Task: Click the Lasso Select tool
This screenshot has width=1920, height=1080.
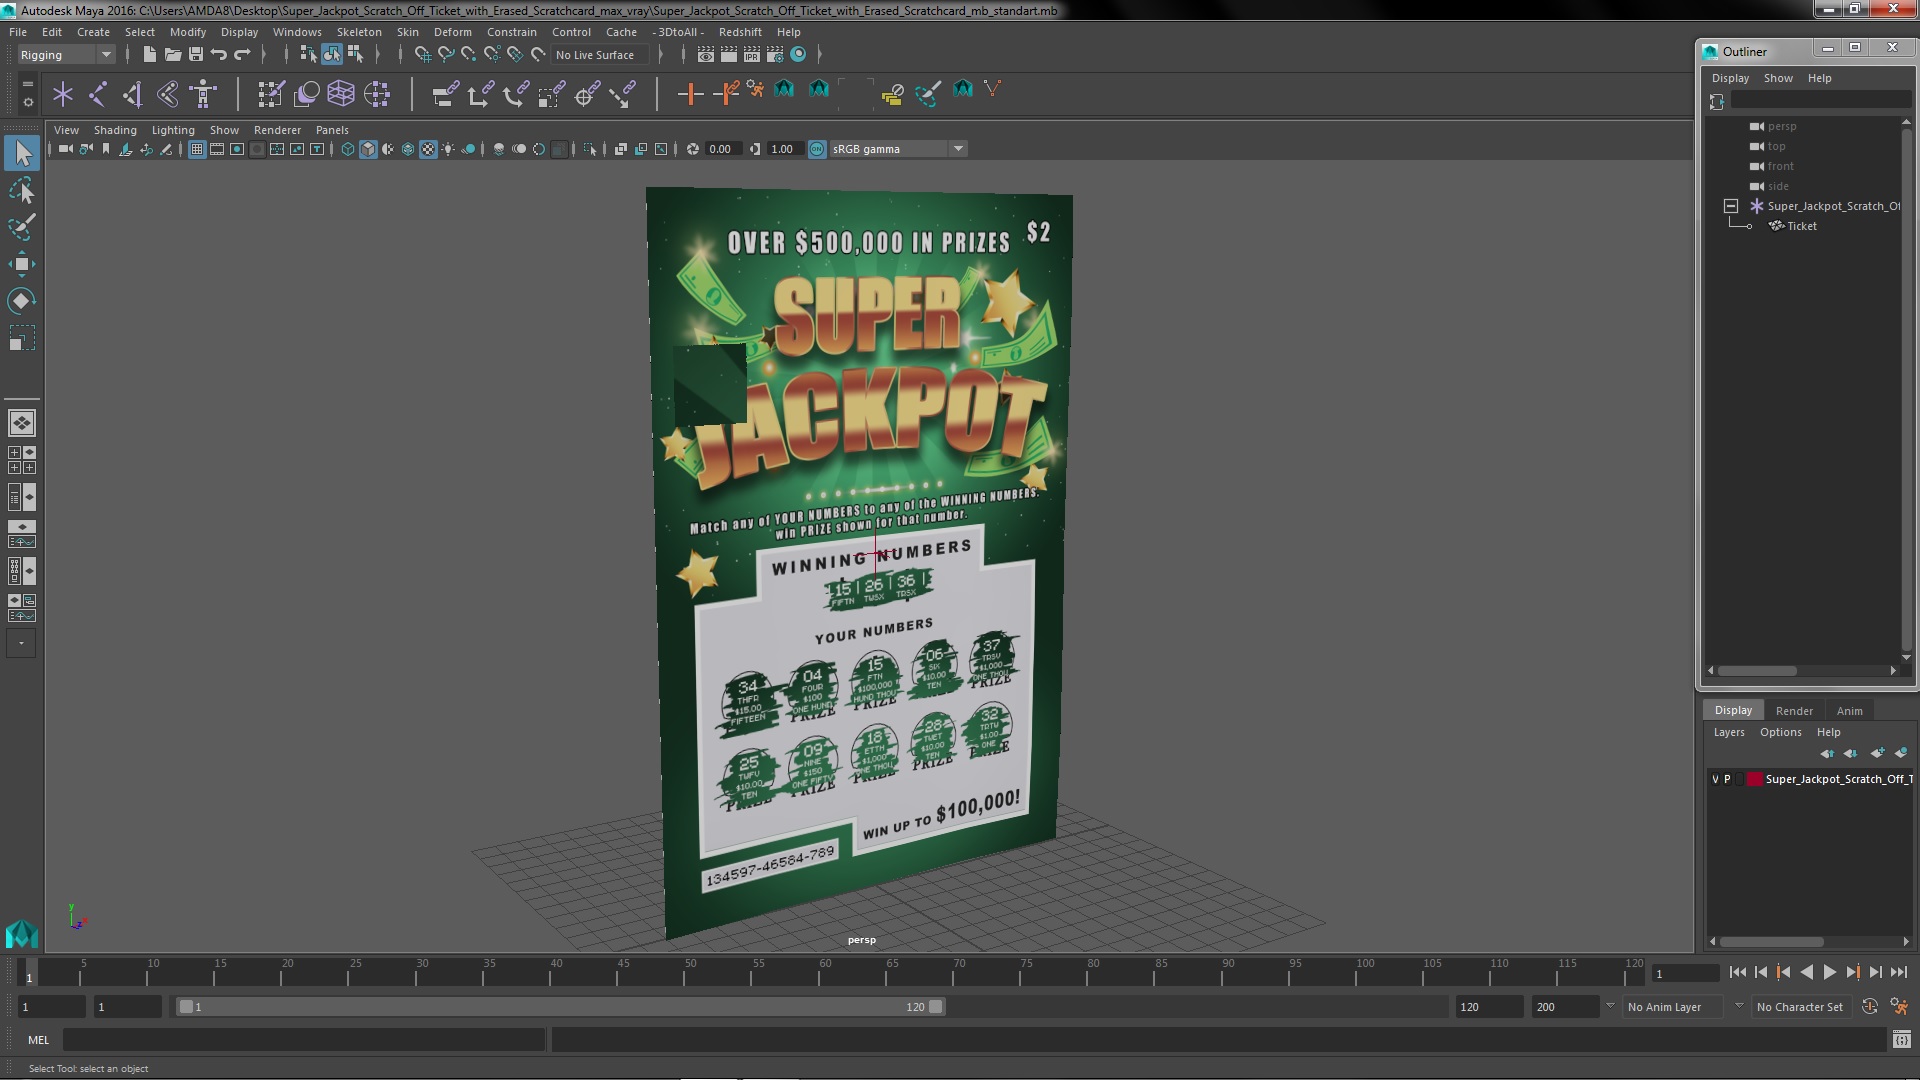Action: (x=21, y=190)
